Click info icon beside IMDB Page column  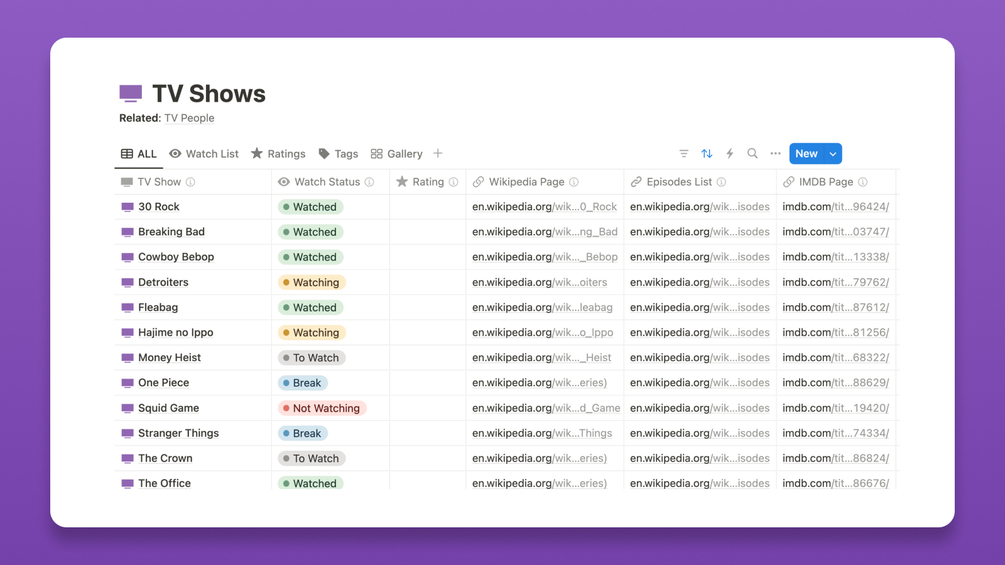click(863, 182)
